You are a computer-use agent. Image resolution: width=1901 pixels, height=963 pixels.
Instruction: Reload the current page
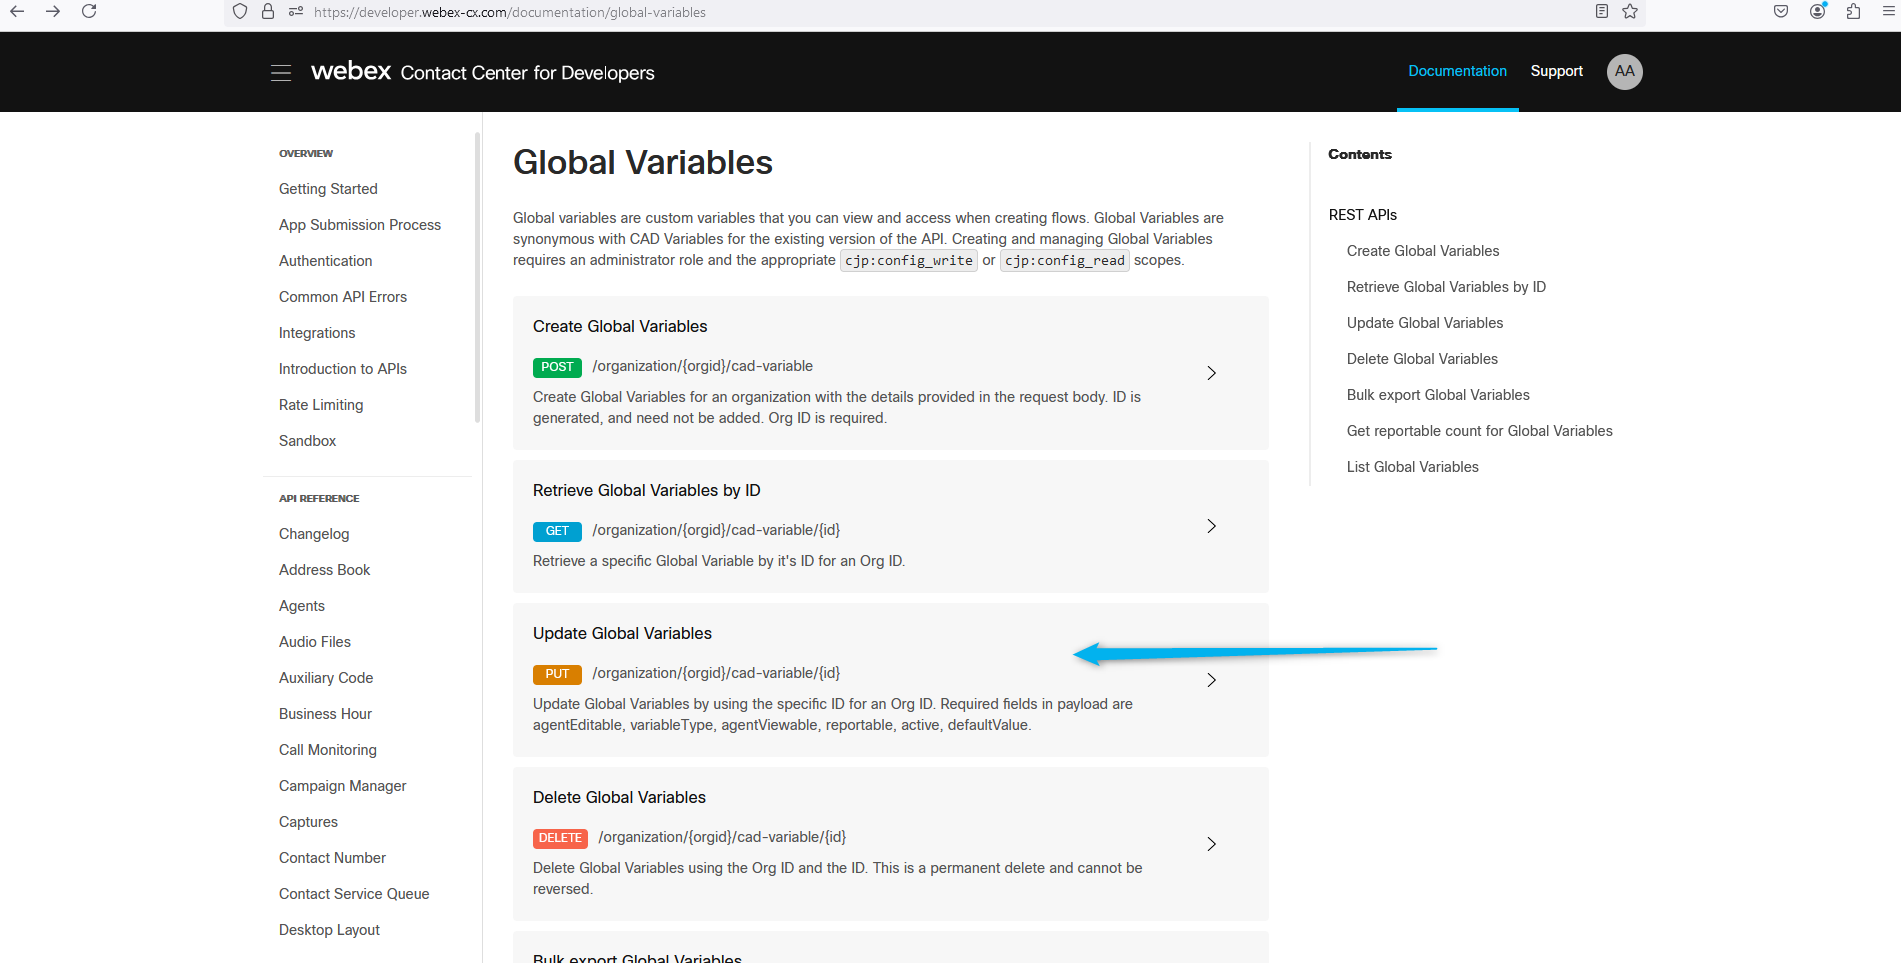[89, 12]
